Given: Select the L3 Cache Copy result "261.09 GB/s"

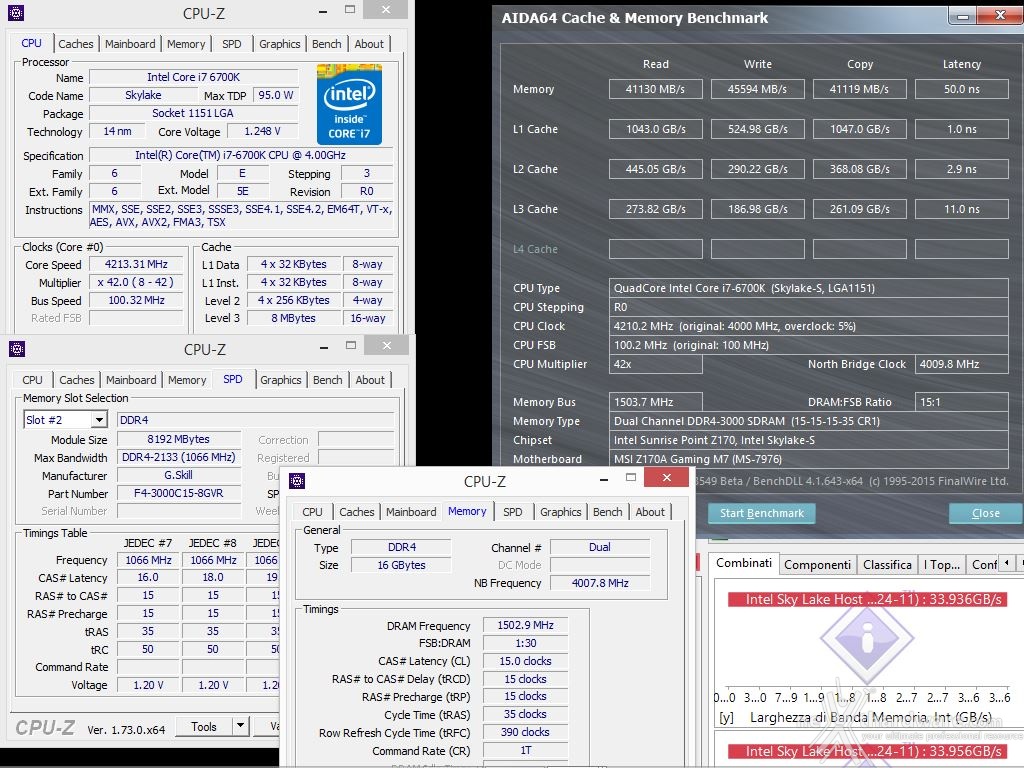Looking at the screenshot, I should coord(859,209).
